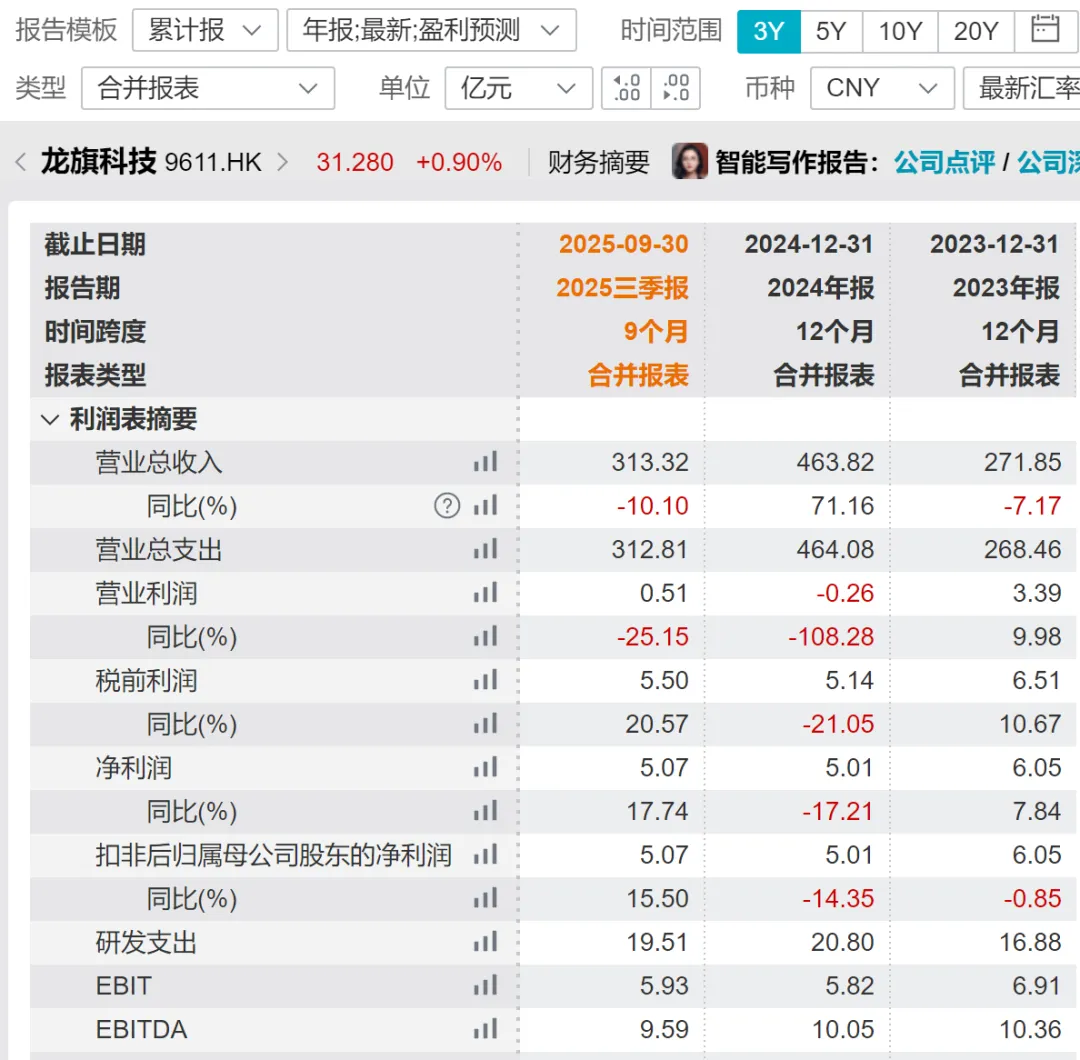Click EBIT value 6.91
1080x1060 pixels.
(1037, 986)
